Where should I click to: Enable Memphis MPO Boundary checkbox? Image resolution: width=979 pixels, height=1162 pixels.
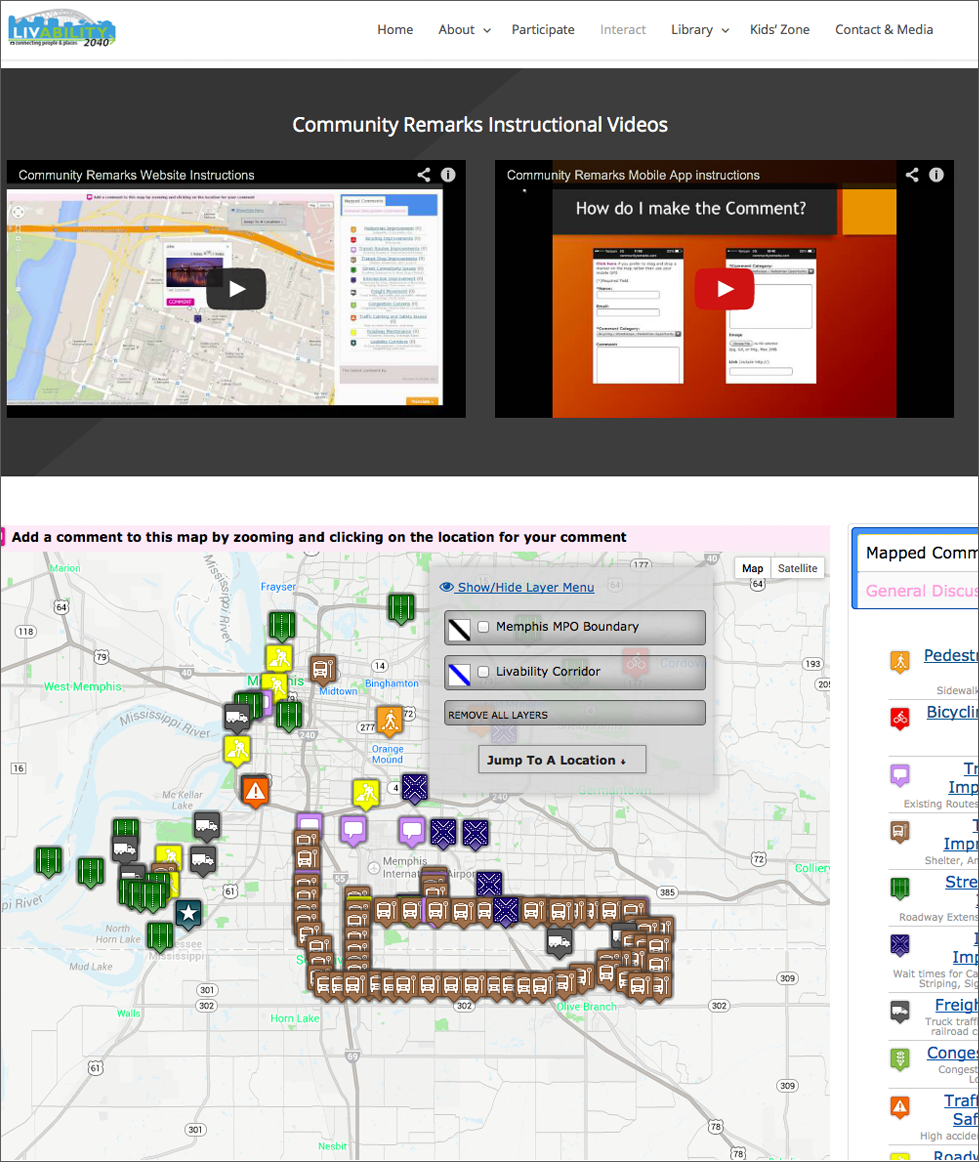[483, 627]
